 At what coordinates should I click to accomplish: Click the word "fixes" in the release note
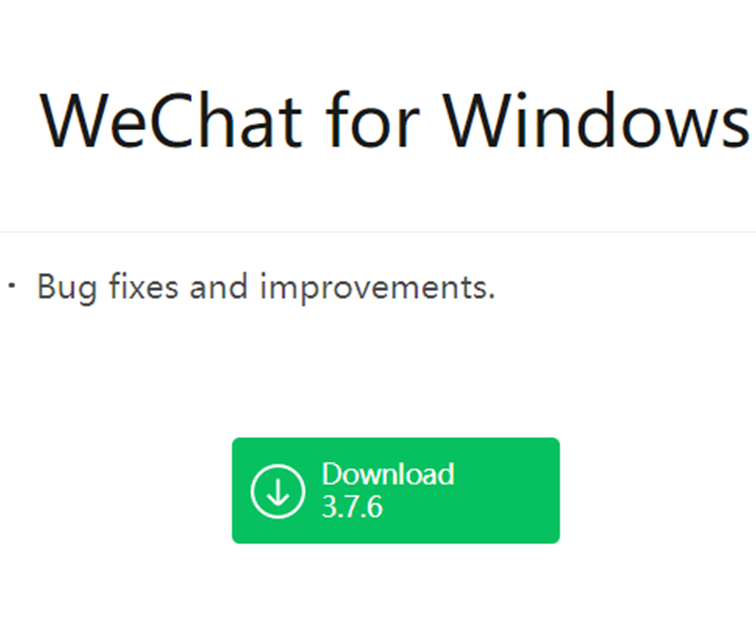[144, 286]
